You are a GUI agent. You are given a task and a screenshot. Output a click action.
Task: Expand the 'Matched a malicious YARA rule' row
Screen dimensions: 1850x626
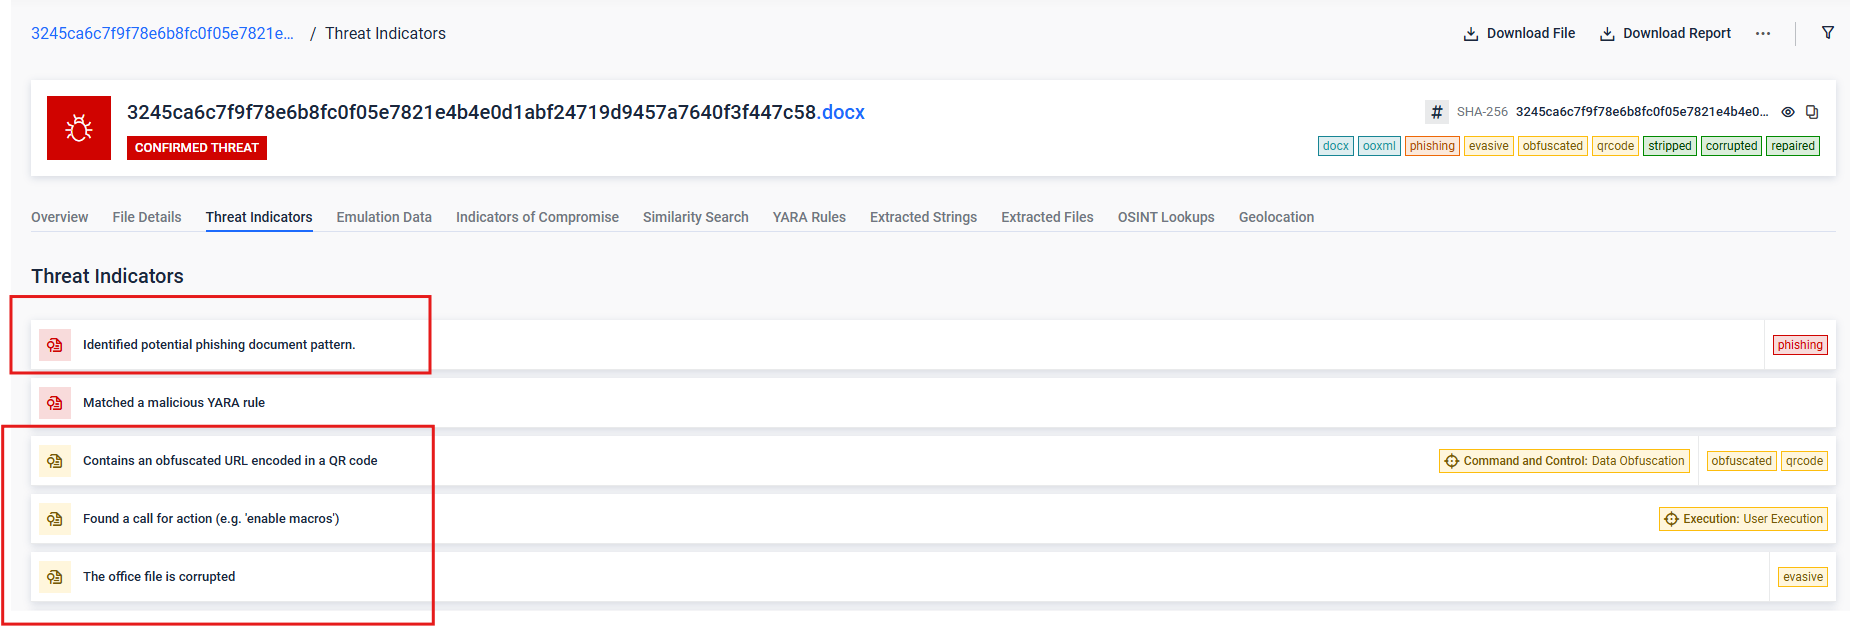174,403
